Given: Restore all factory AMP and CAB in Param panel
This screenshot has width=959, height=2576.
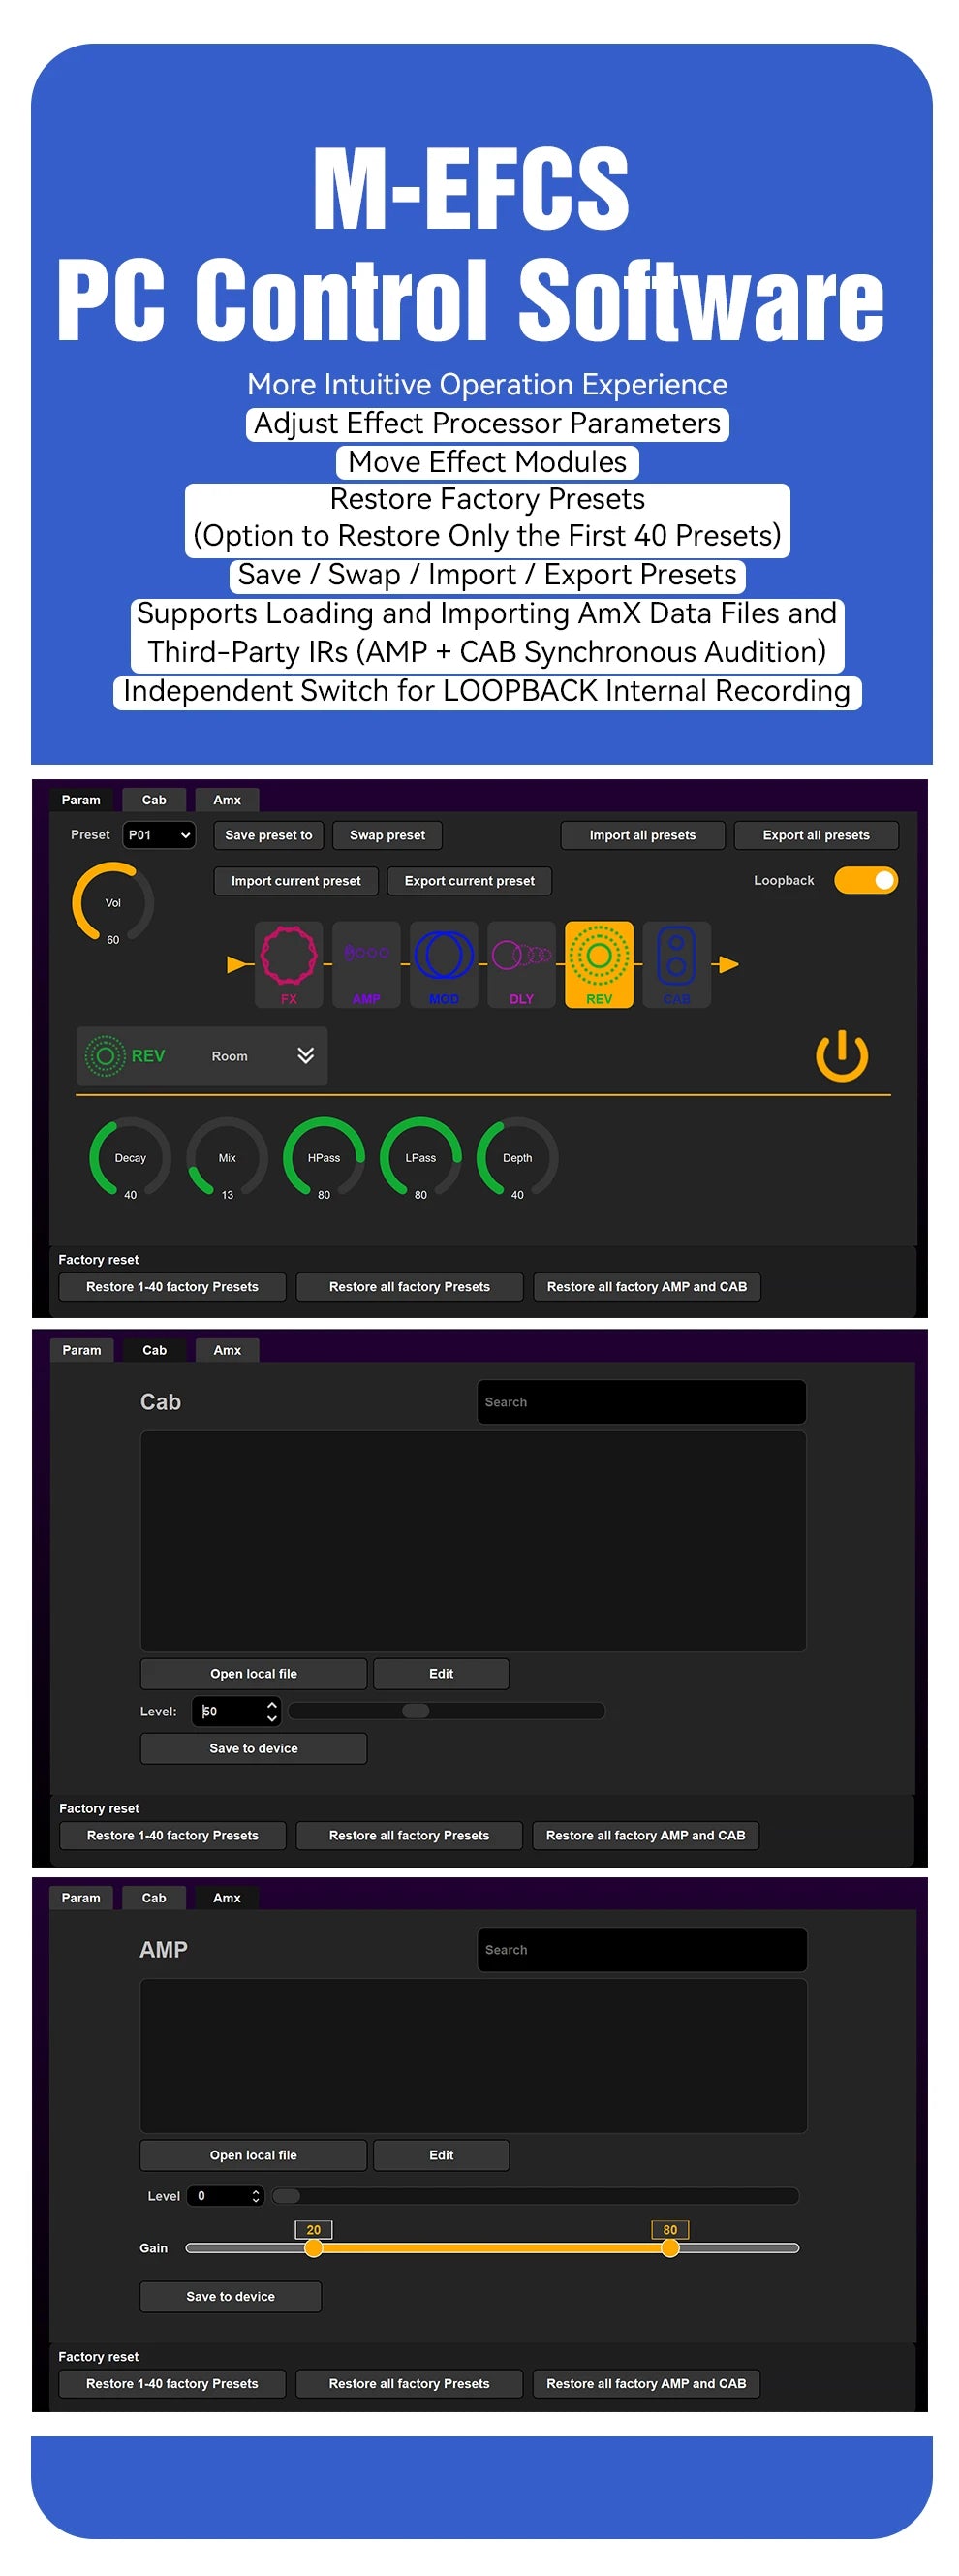Looking at the screenshot, I should (647, 1287).
